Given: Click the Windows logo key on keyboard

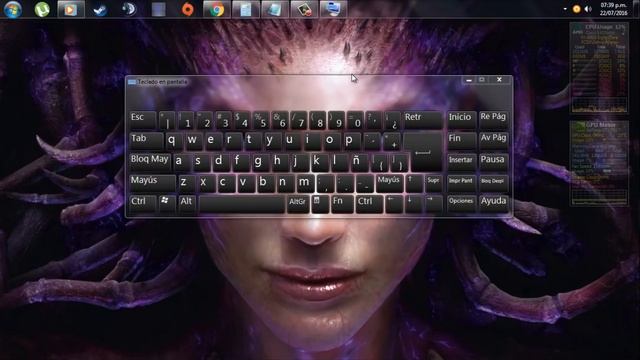Looking at the screenshot, I should coord(167,203).
